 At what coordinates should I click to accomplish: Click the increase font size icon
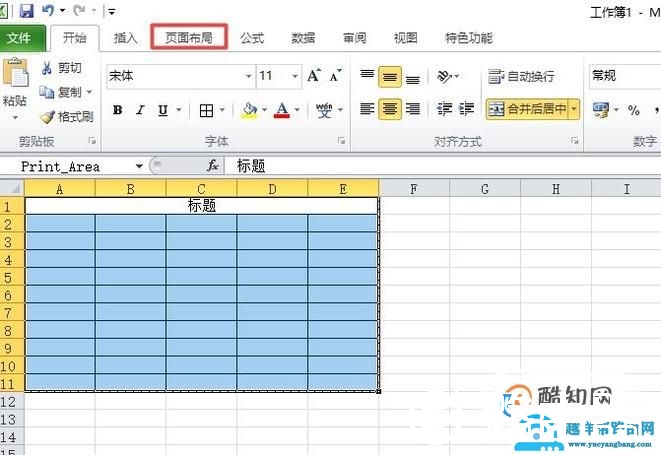point(314,76)
